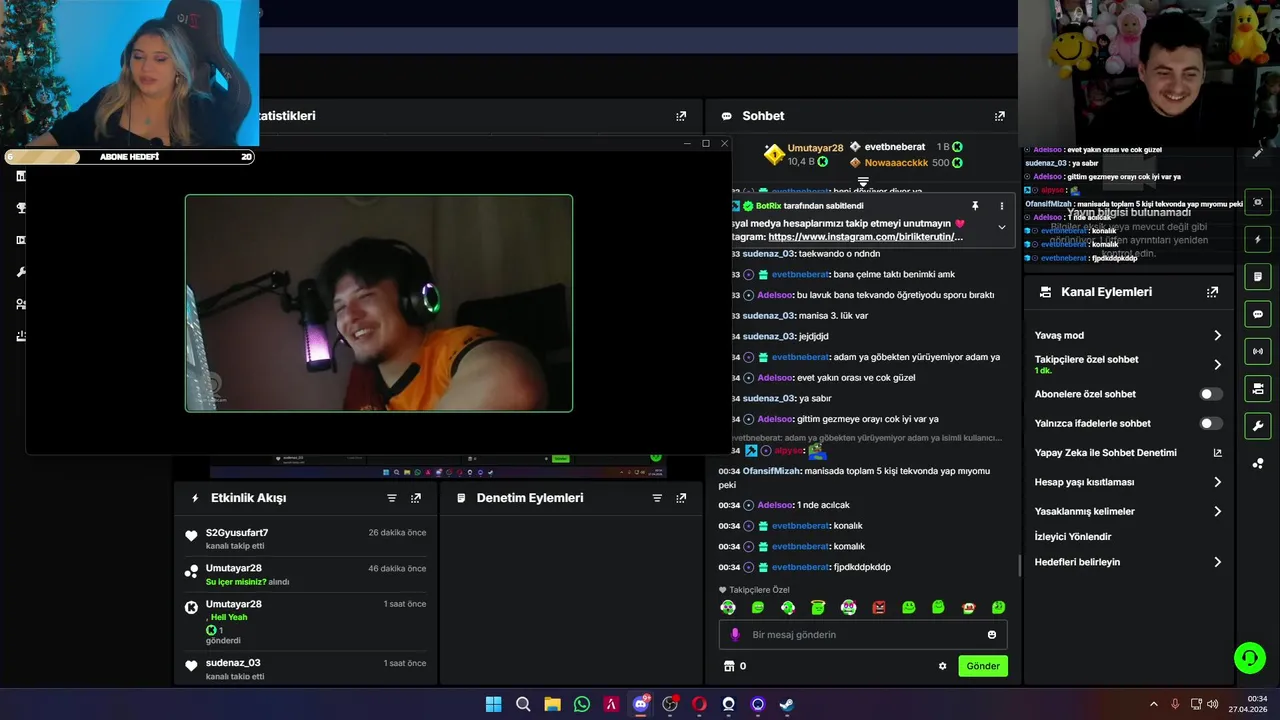Open the Windows Start menu
1280x720 pixels.
coord(493,704)
